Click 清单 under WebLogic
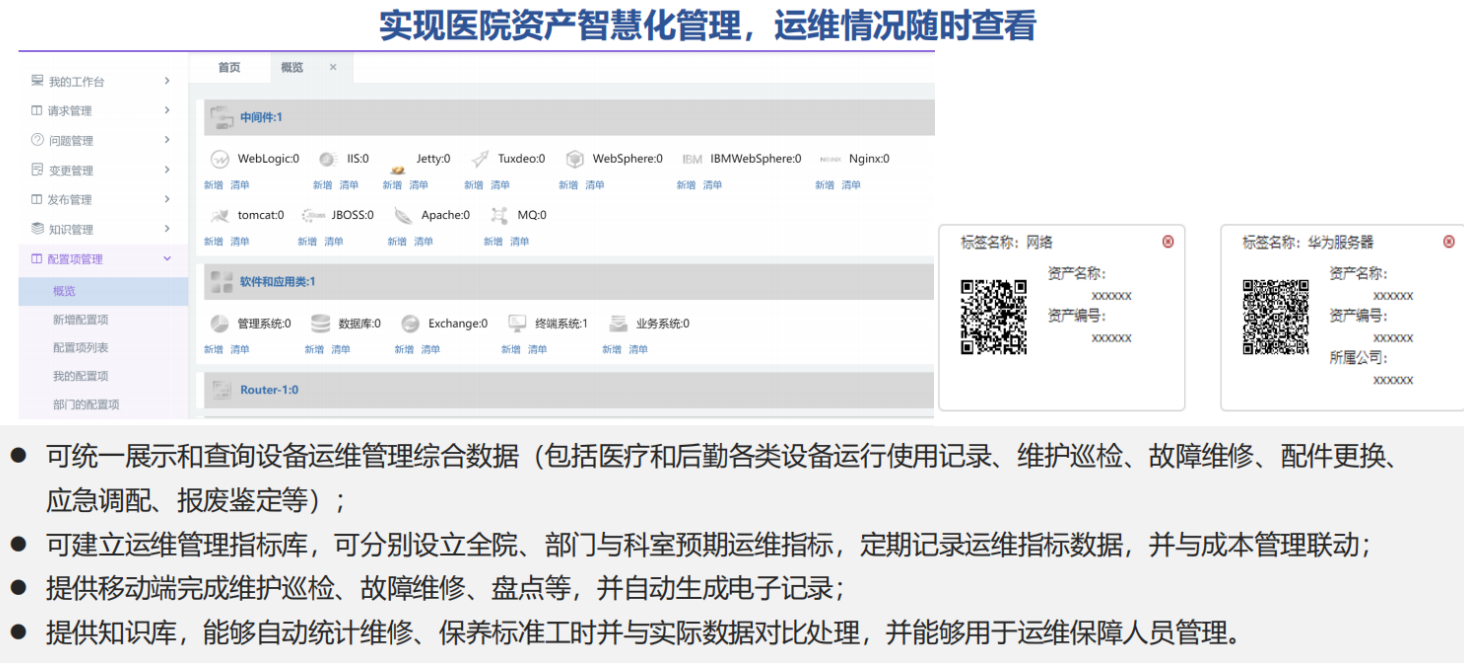This screenshot has height=666, width=1464. [x=240, y=185]
